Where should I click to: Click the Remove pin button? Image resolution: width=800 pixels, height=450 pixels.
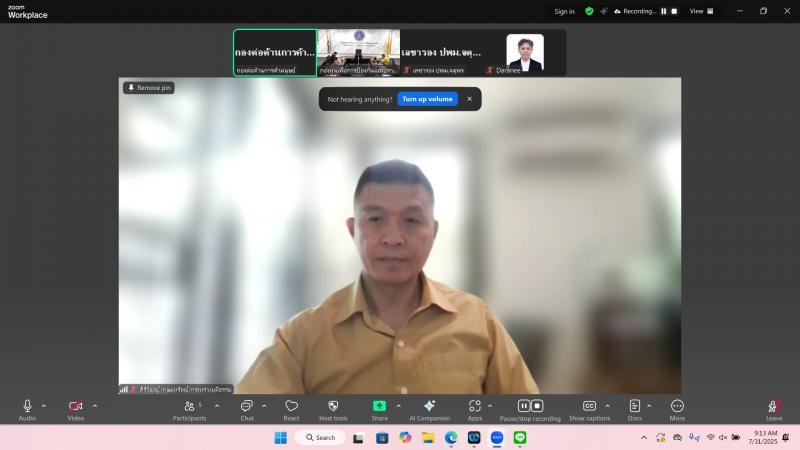point(149,88)
